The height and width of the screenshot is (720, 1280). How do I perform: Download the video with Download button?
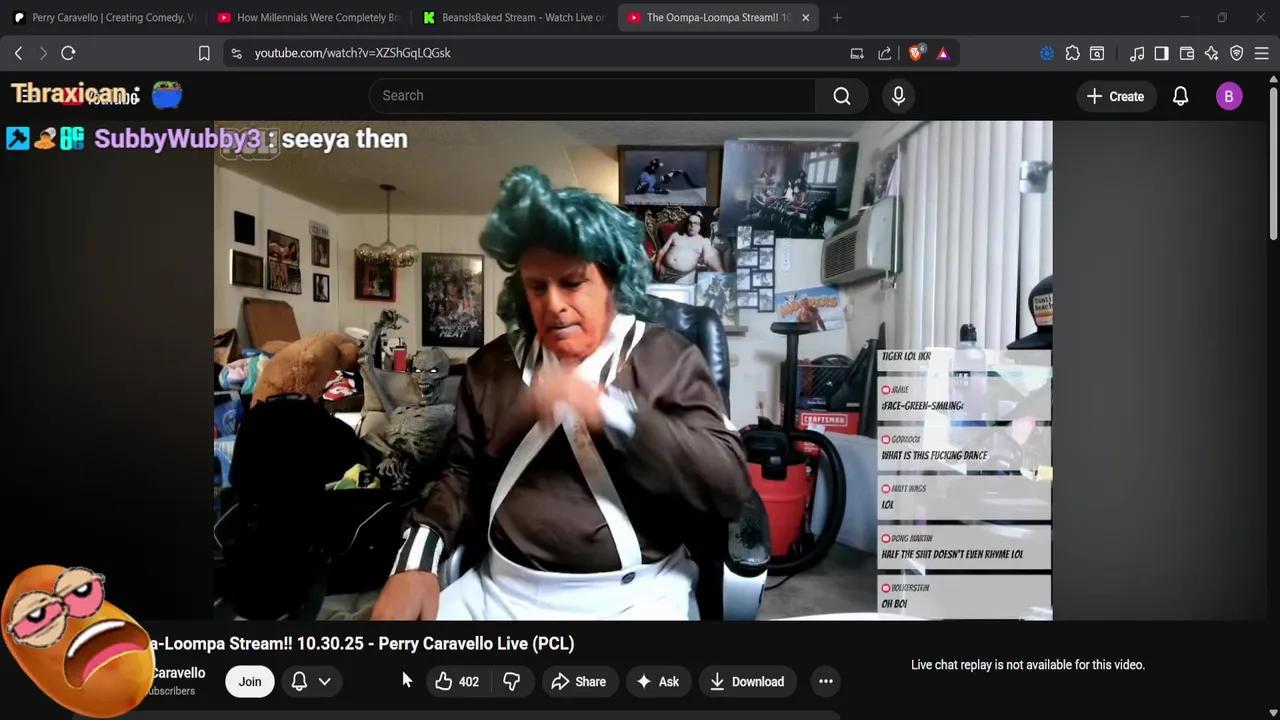[x=746, y=682]
